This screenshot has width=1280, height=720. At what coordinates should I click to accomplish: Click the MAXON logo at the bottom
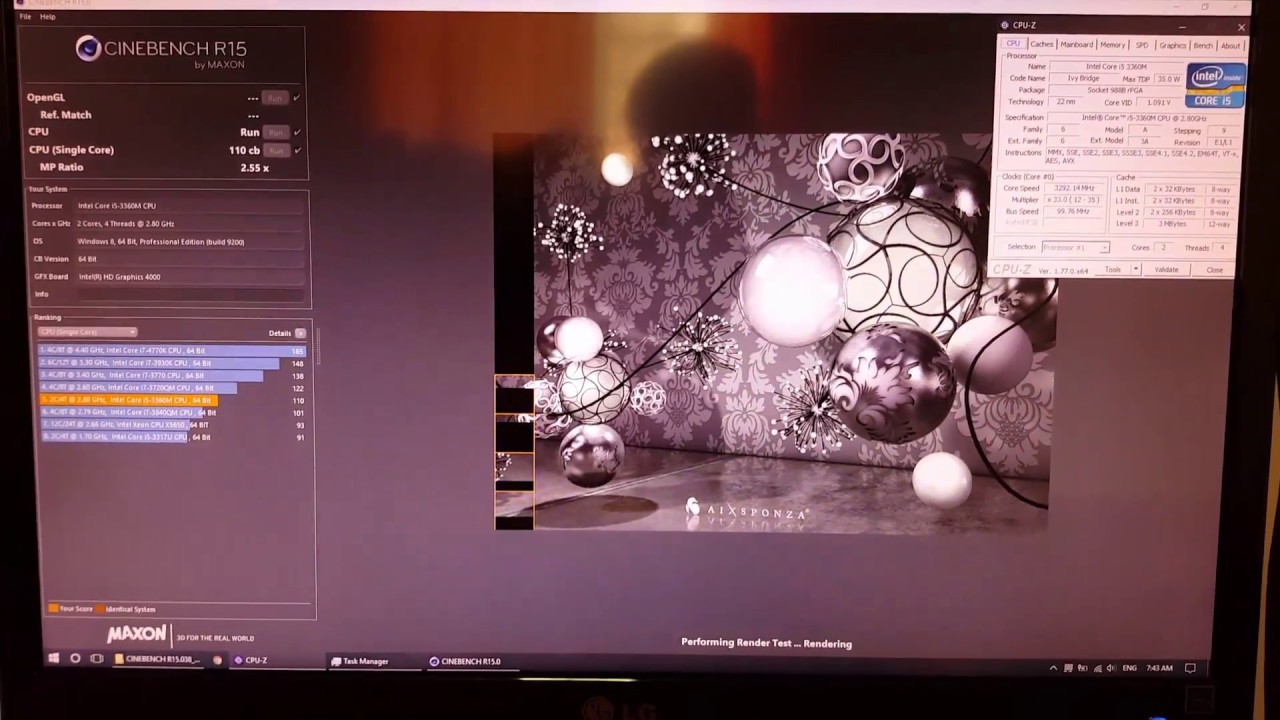137,634
